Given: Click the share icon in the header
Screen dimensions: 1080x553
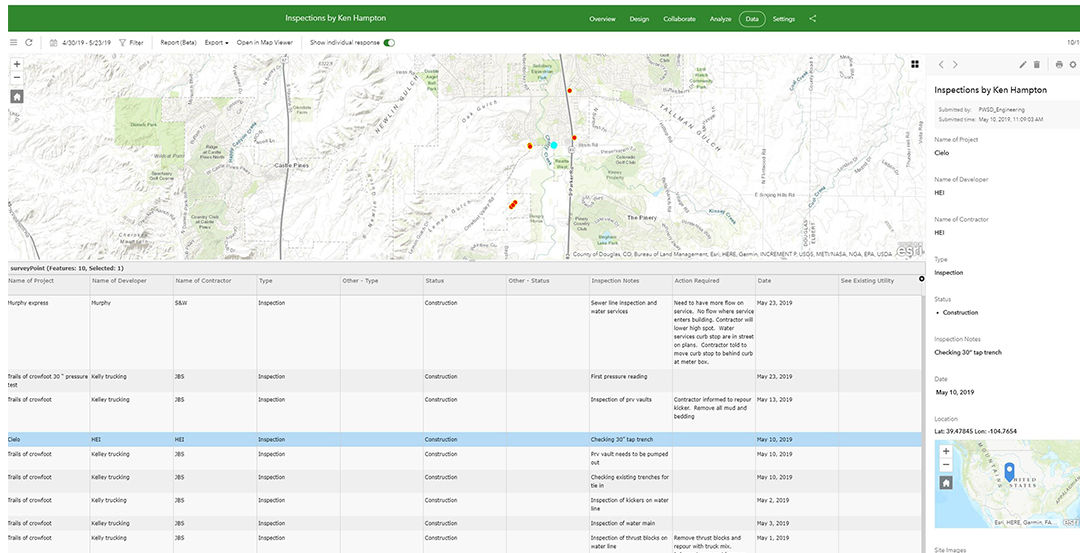Looking at the screenshot, I should coord(813,19).
